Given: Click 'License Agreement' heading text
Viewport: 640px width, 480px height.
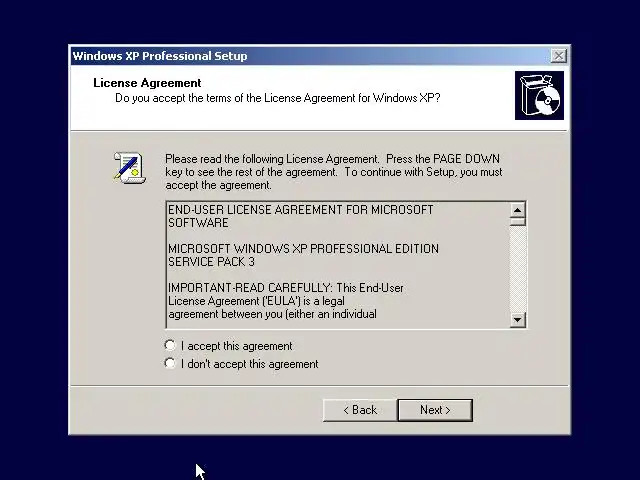Looking at the screenshot, I should [147, 83].
